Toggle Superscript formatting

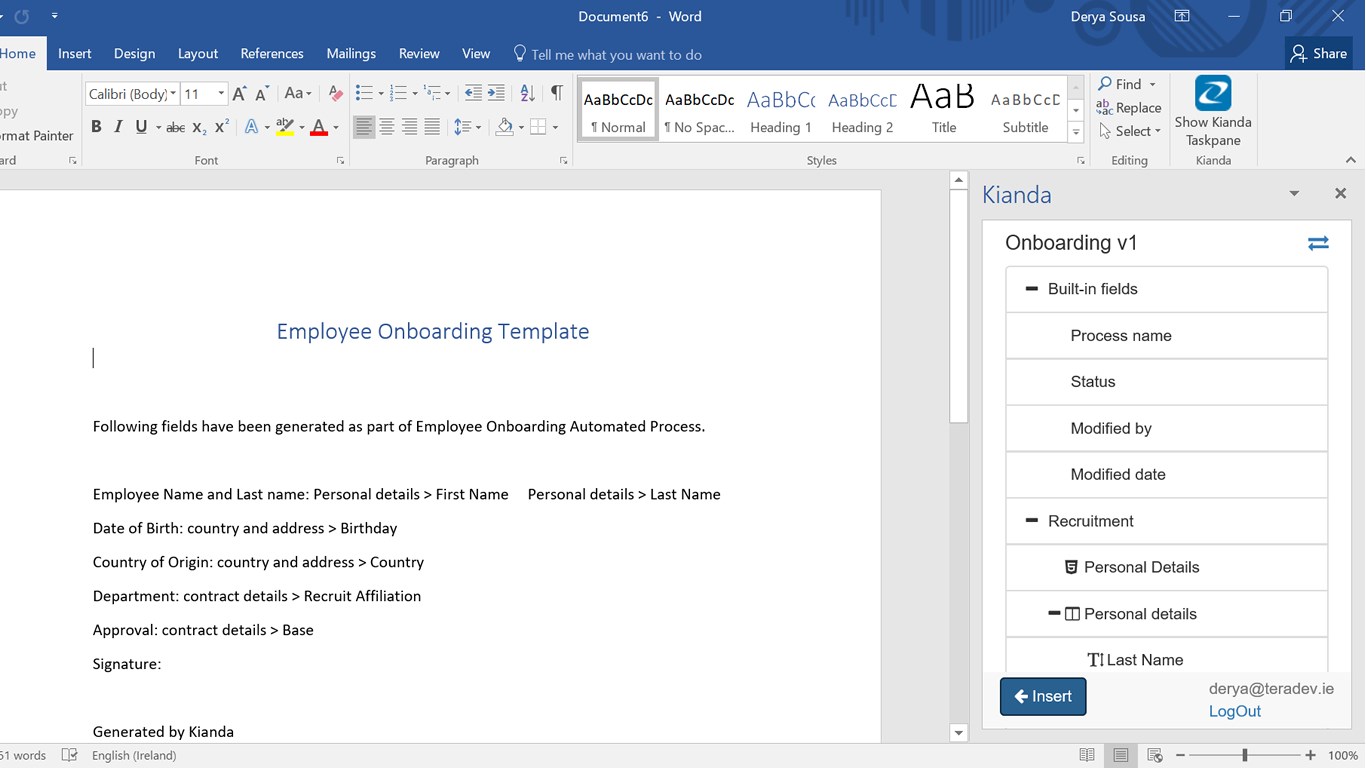pyautogui.click(x=222, y=127)
